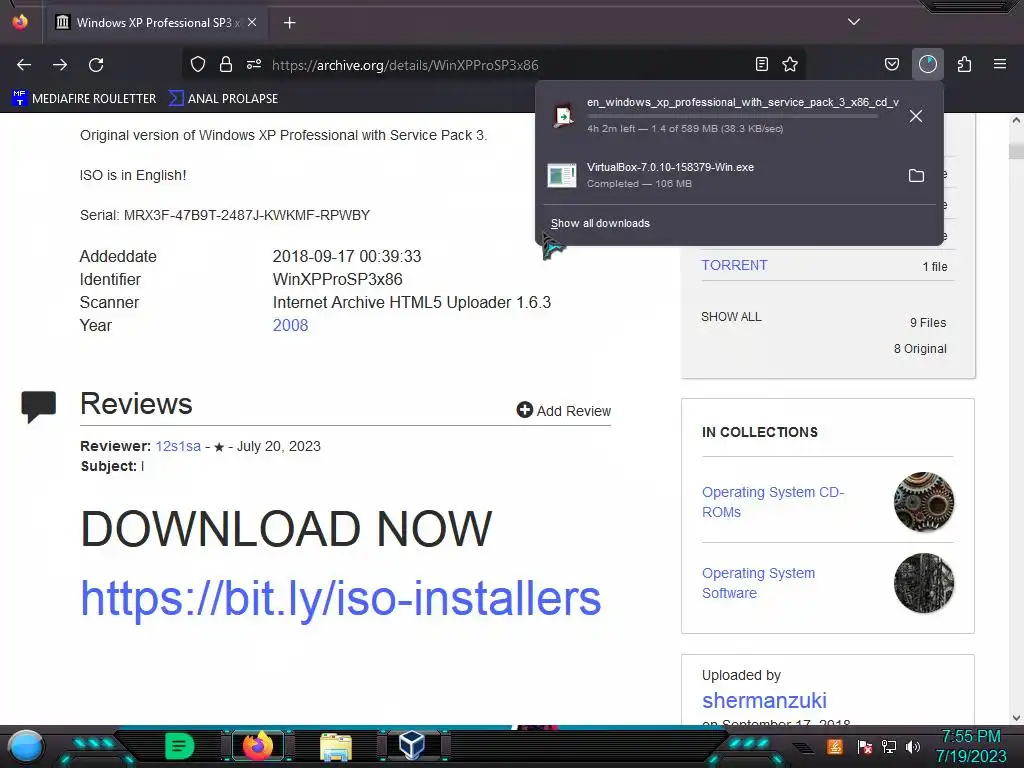Expand the list all tabs chevron

tap(854, 22)
